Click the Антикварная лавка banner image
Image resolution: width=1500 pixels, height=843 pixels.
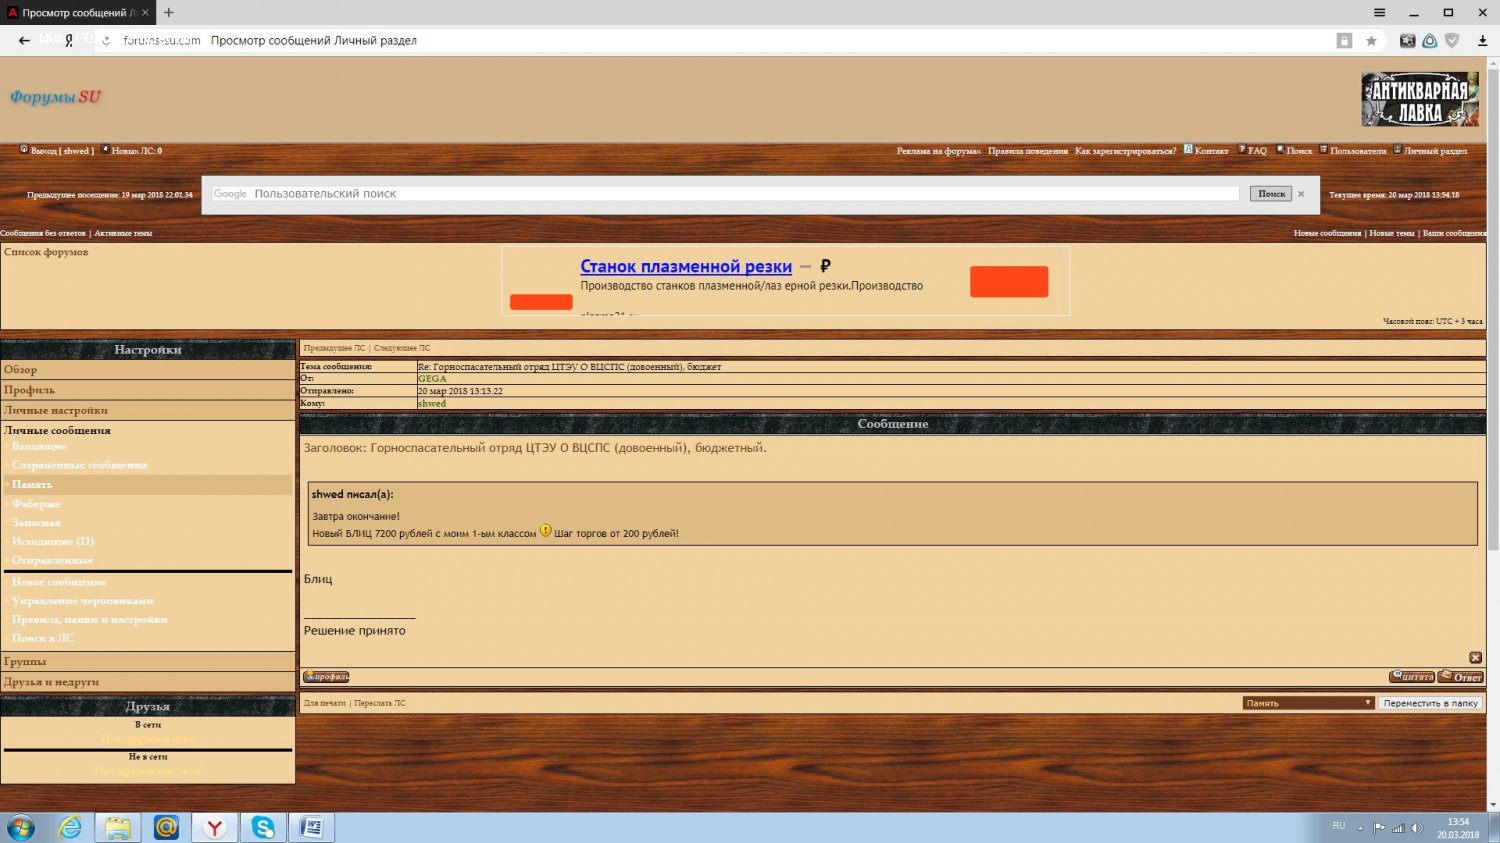pos(1419,99)
